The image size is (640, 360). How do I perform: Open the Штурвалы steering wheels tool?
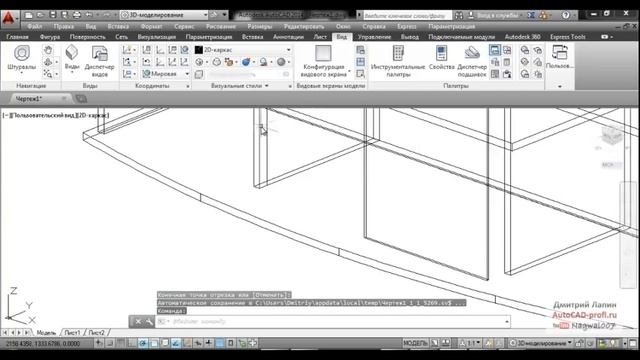point(22,58)
